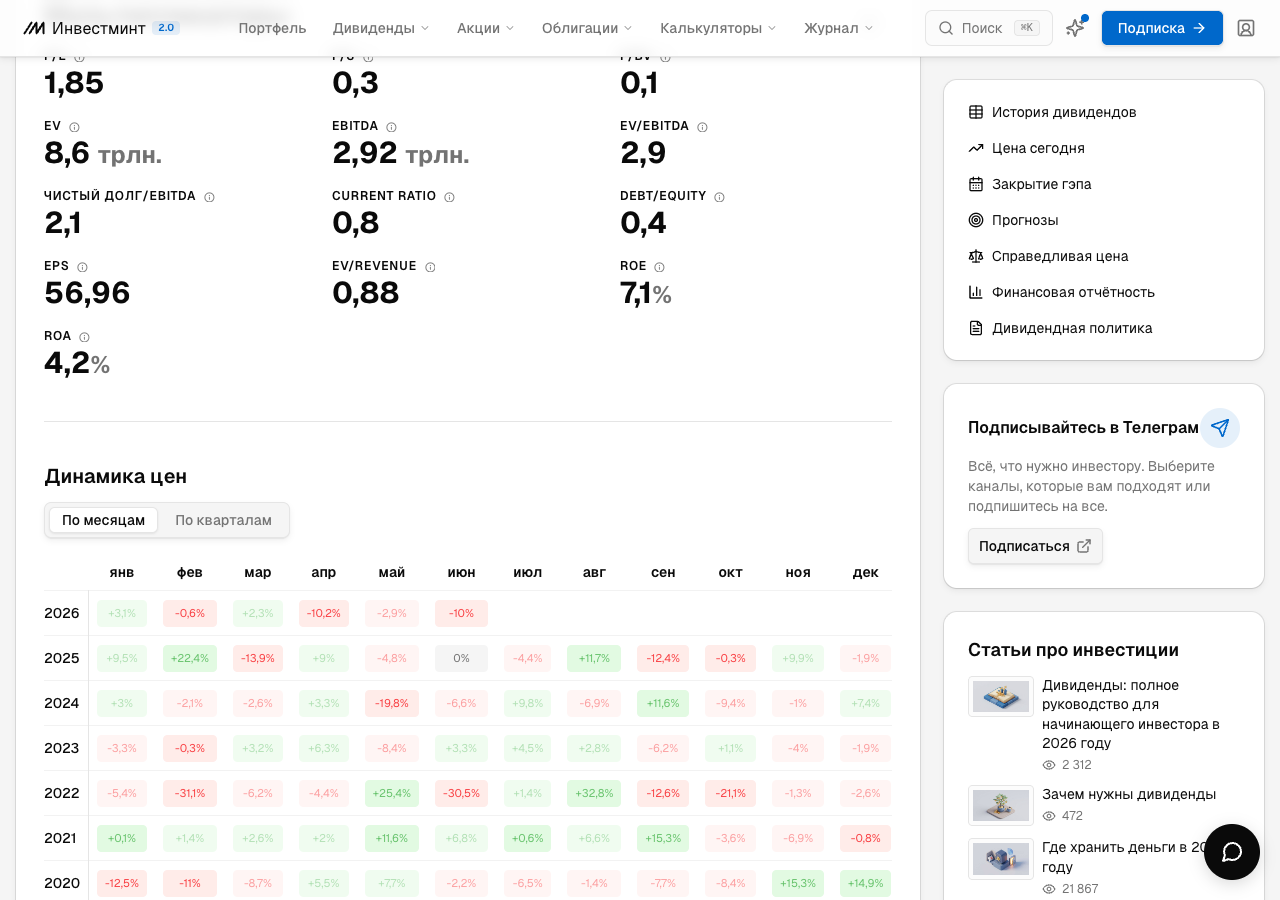Show info tooltip for EV/EBITDA
Image resolution: width=1280 pixels, height=900 pixels.
[702, 127]
